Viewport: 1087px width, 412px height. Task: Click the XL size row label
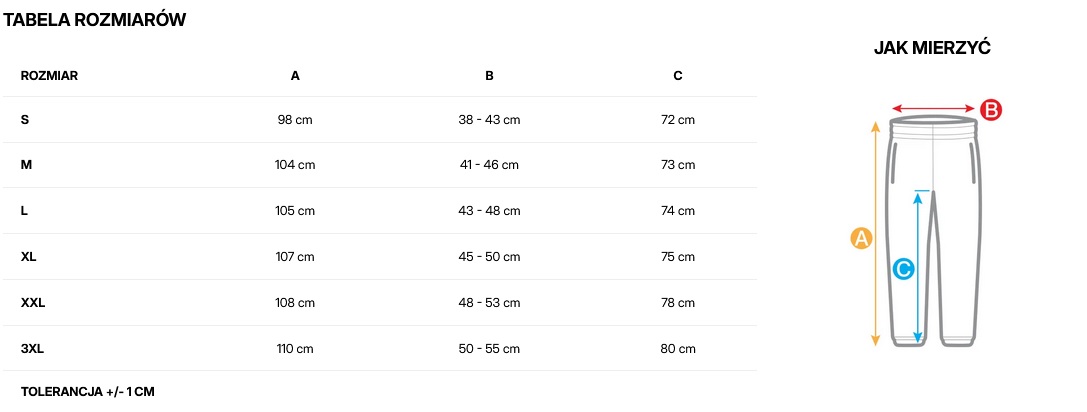tap(29, 257)
